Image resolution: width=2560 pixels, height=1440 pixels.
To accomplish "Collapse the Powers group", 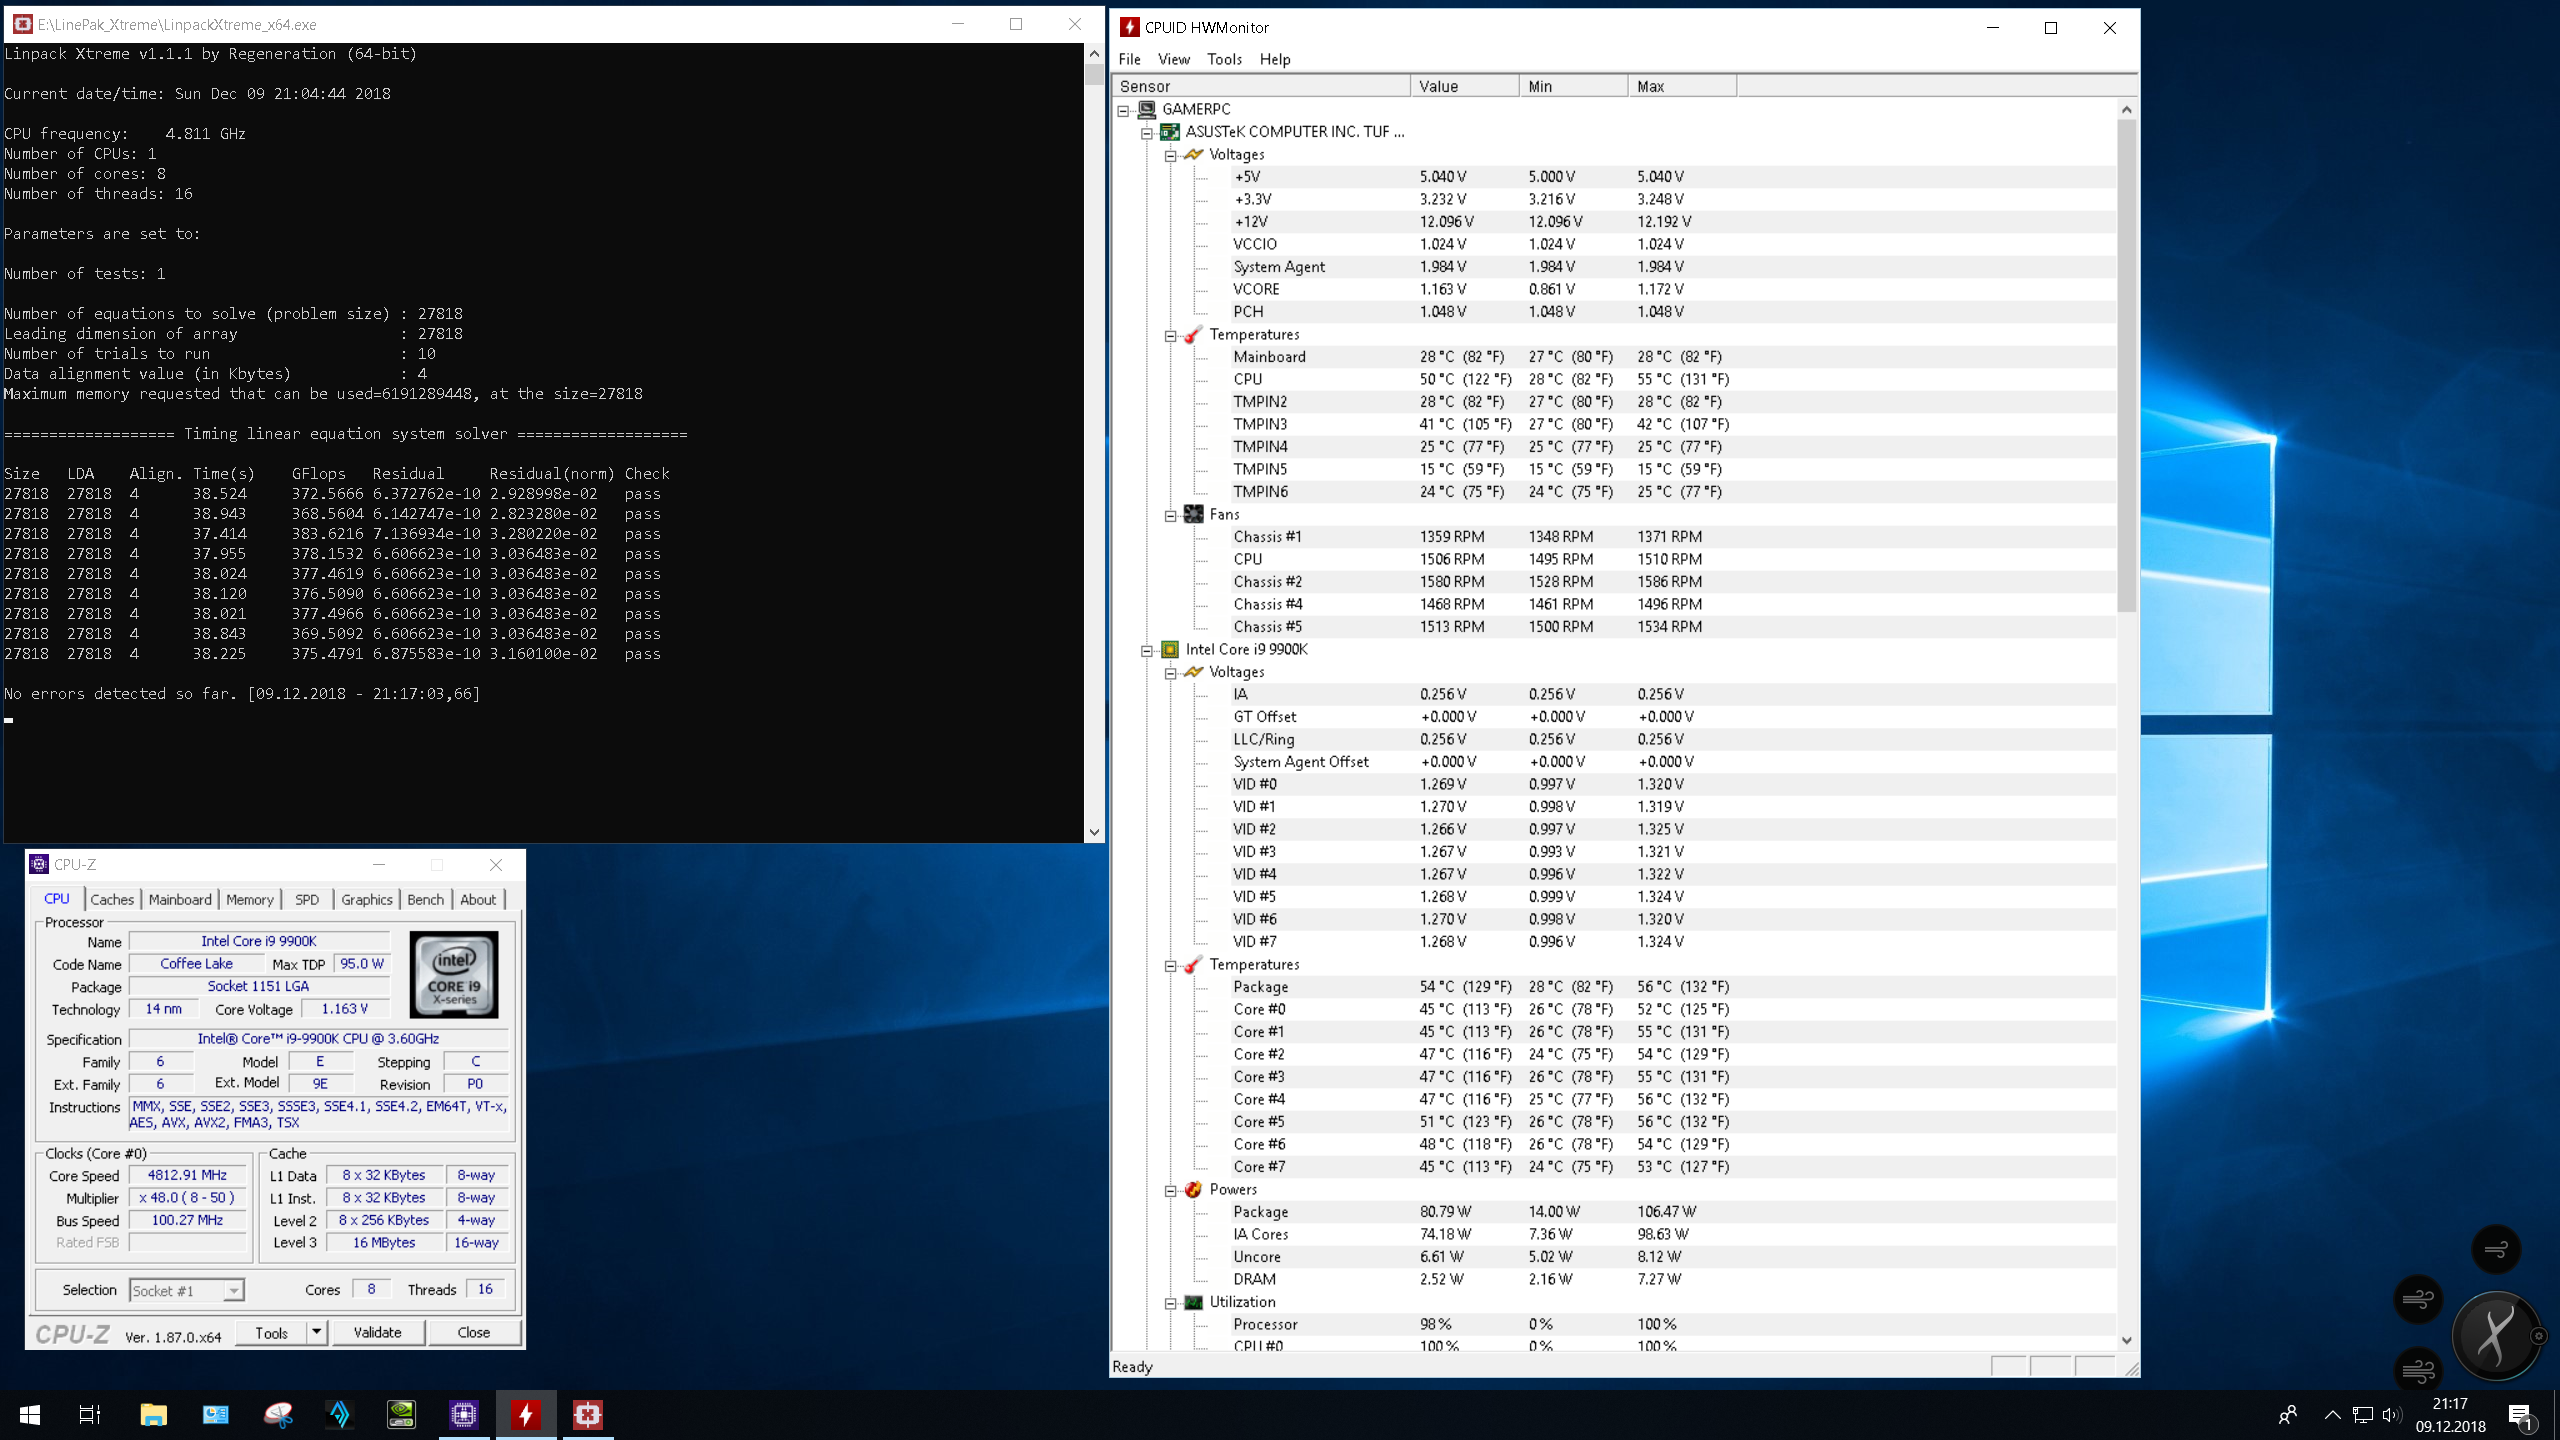I will point(1170,1190).
